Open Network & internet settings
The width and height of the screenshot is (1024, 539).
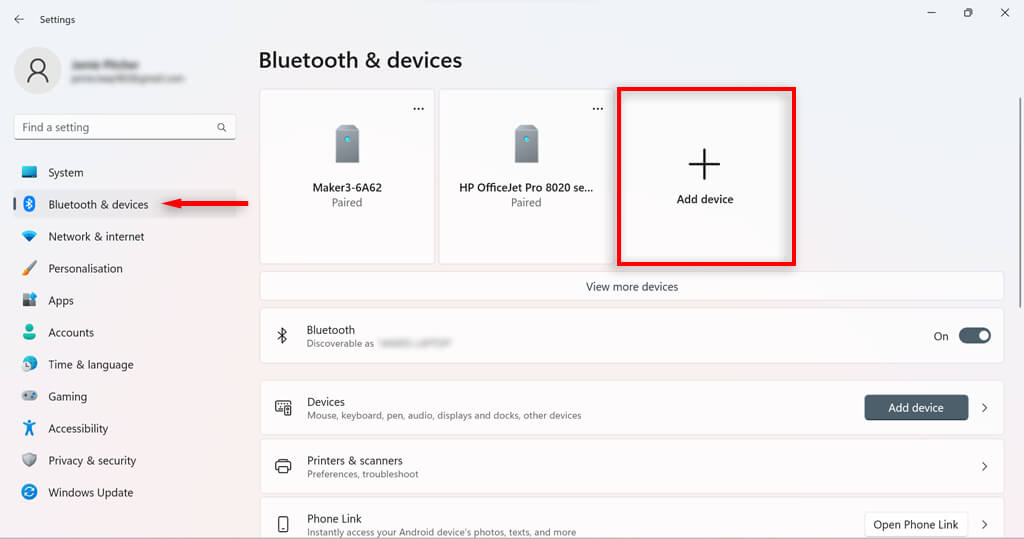(x=96, y=237)
